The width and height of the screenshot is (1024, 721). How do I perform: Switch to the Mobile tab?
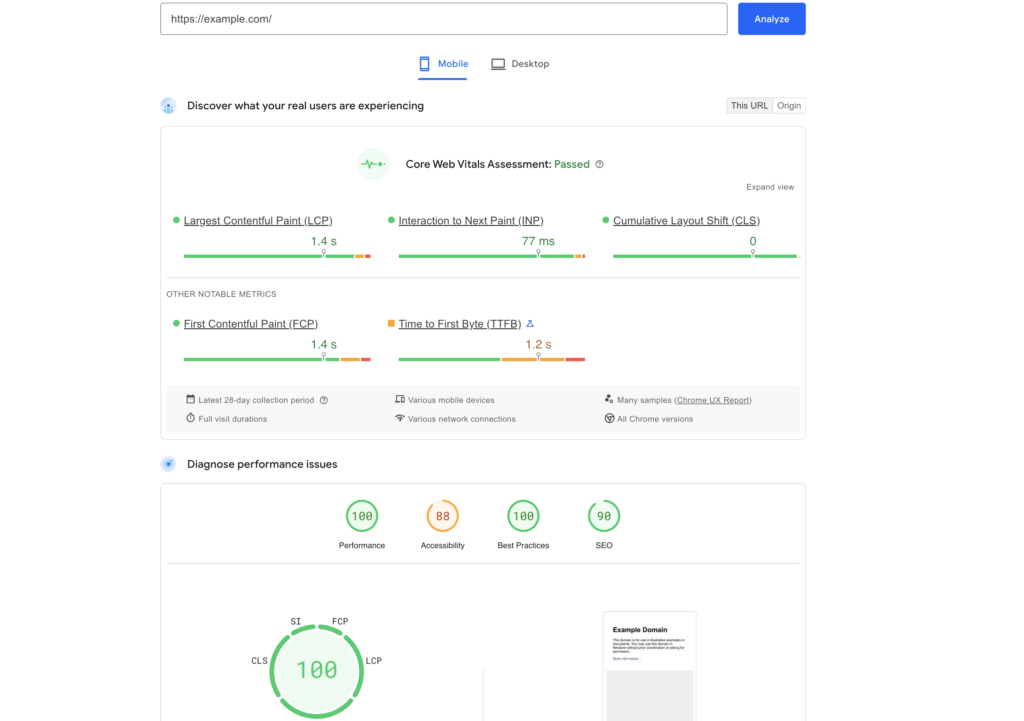click(443, 64)
